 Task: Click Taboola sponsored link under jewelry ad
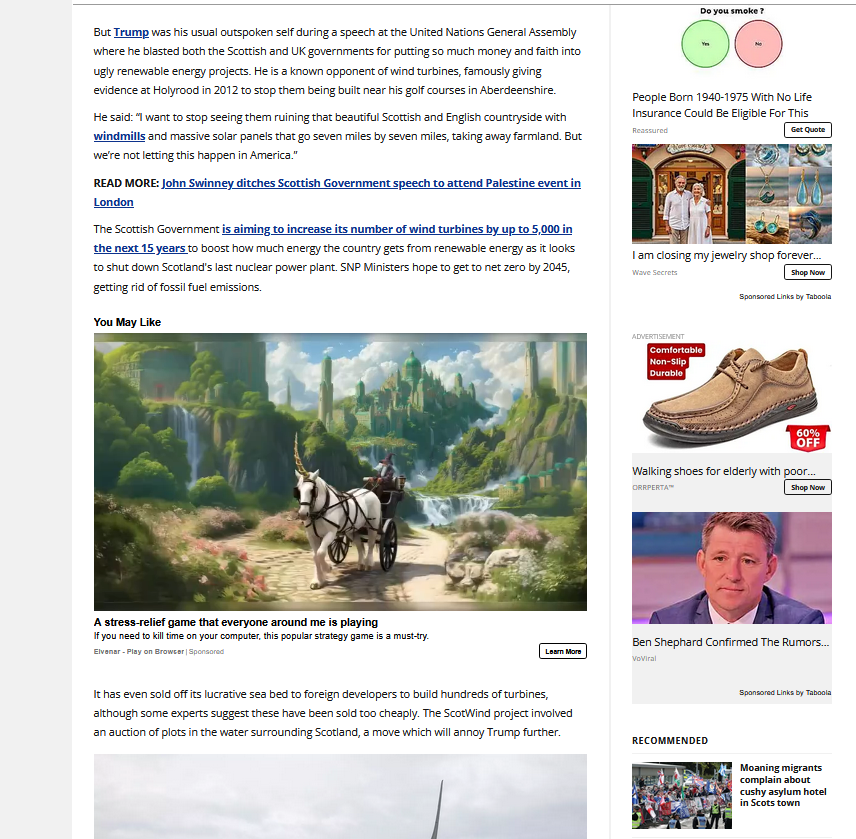pyautogui.click(x=785, y=297)
